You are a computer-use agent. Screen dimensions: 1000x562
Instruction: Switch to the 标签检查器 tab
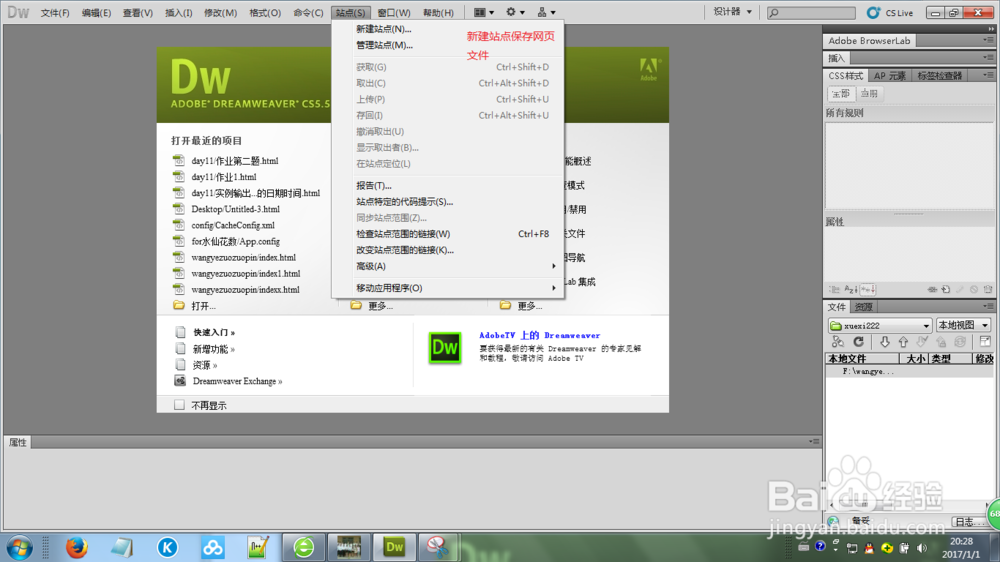click(x=939, y=76)
